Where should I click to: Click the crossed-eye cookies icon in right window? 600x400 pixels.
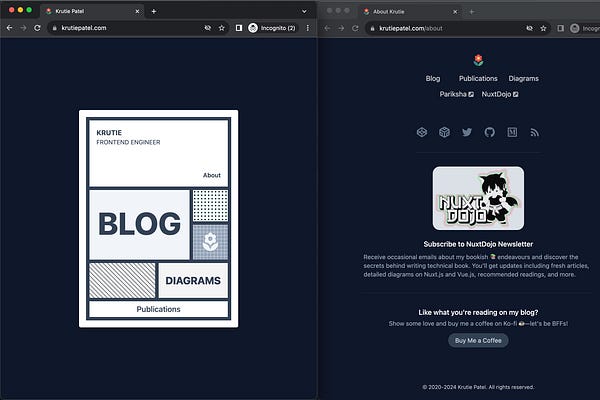pyautogui.click(x=530, y=28)
